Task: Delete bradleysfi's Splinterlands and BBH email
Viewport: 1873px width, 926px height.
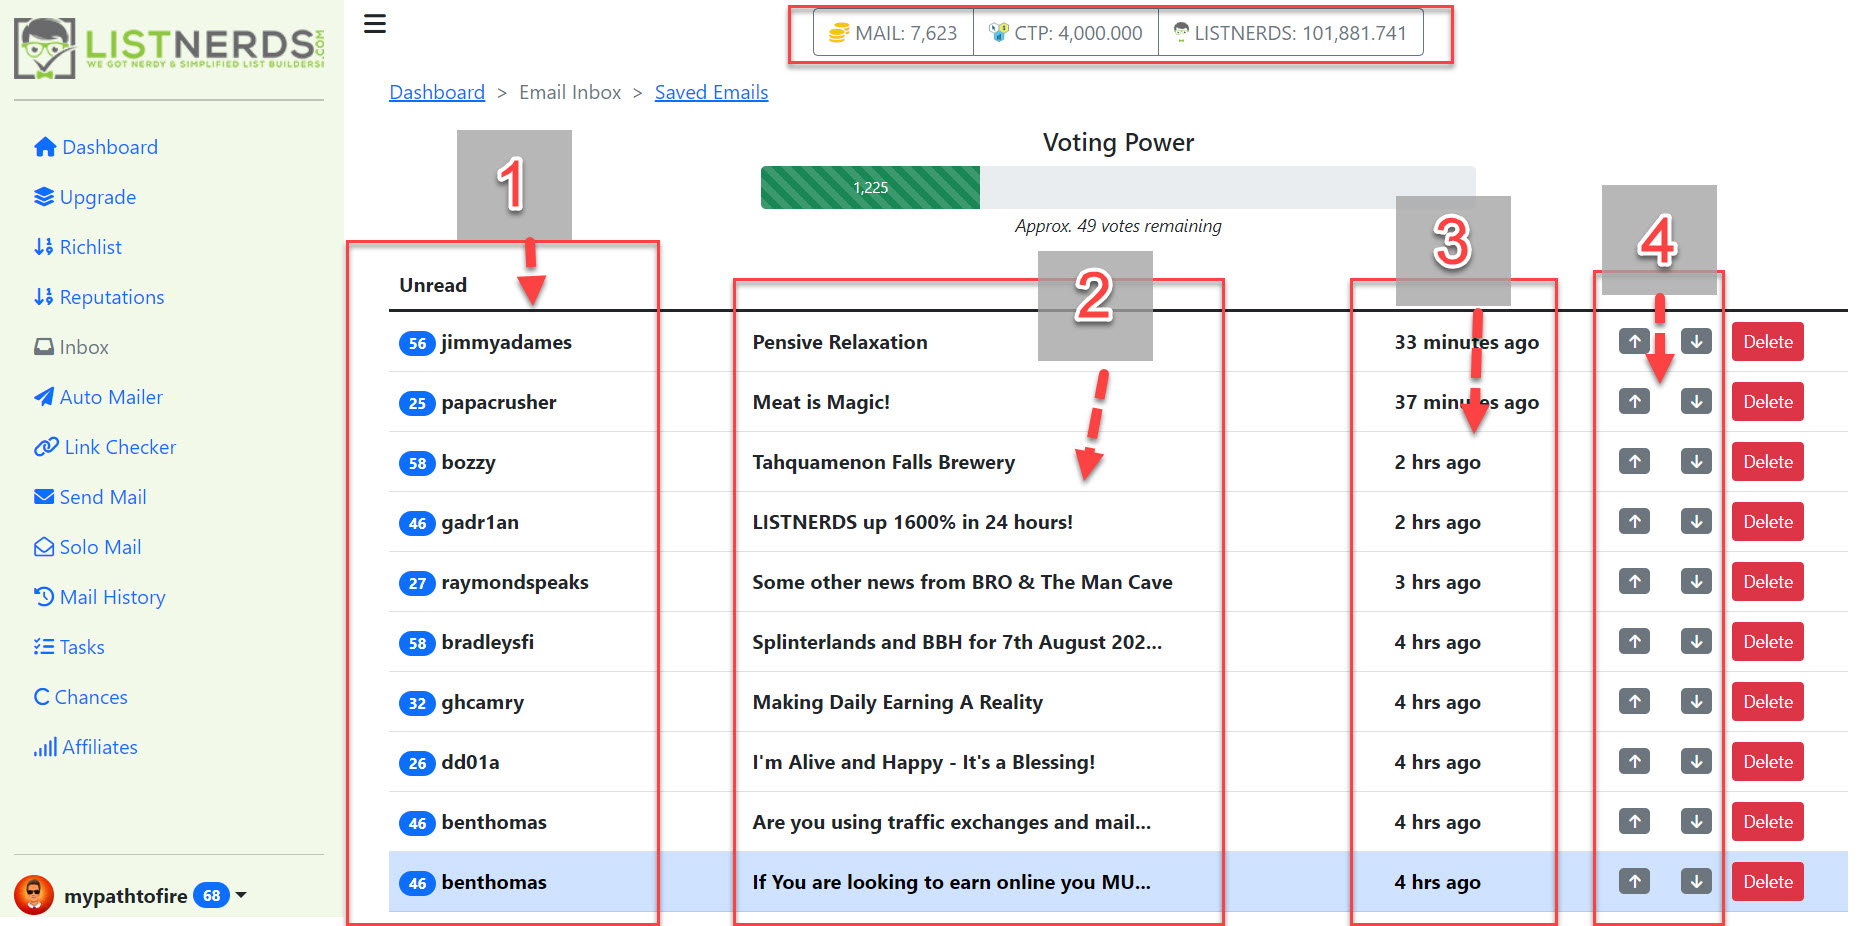Action: 1768,642
